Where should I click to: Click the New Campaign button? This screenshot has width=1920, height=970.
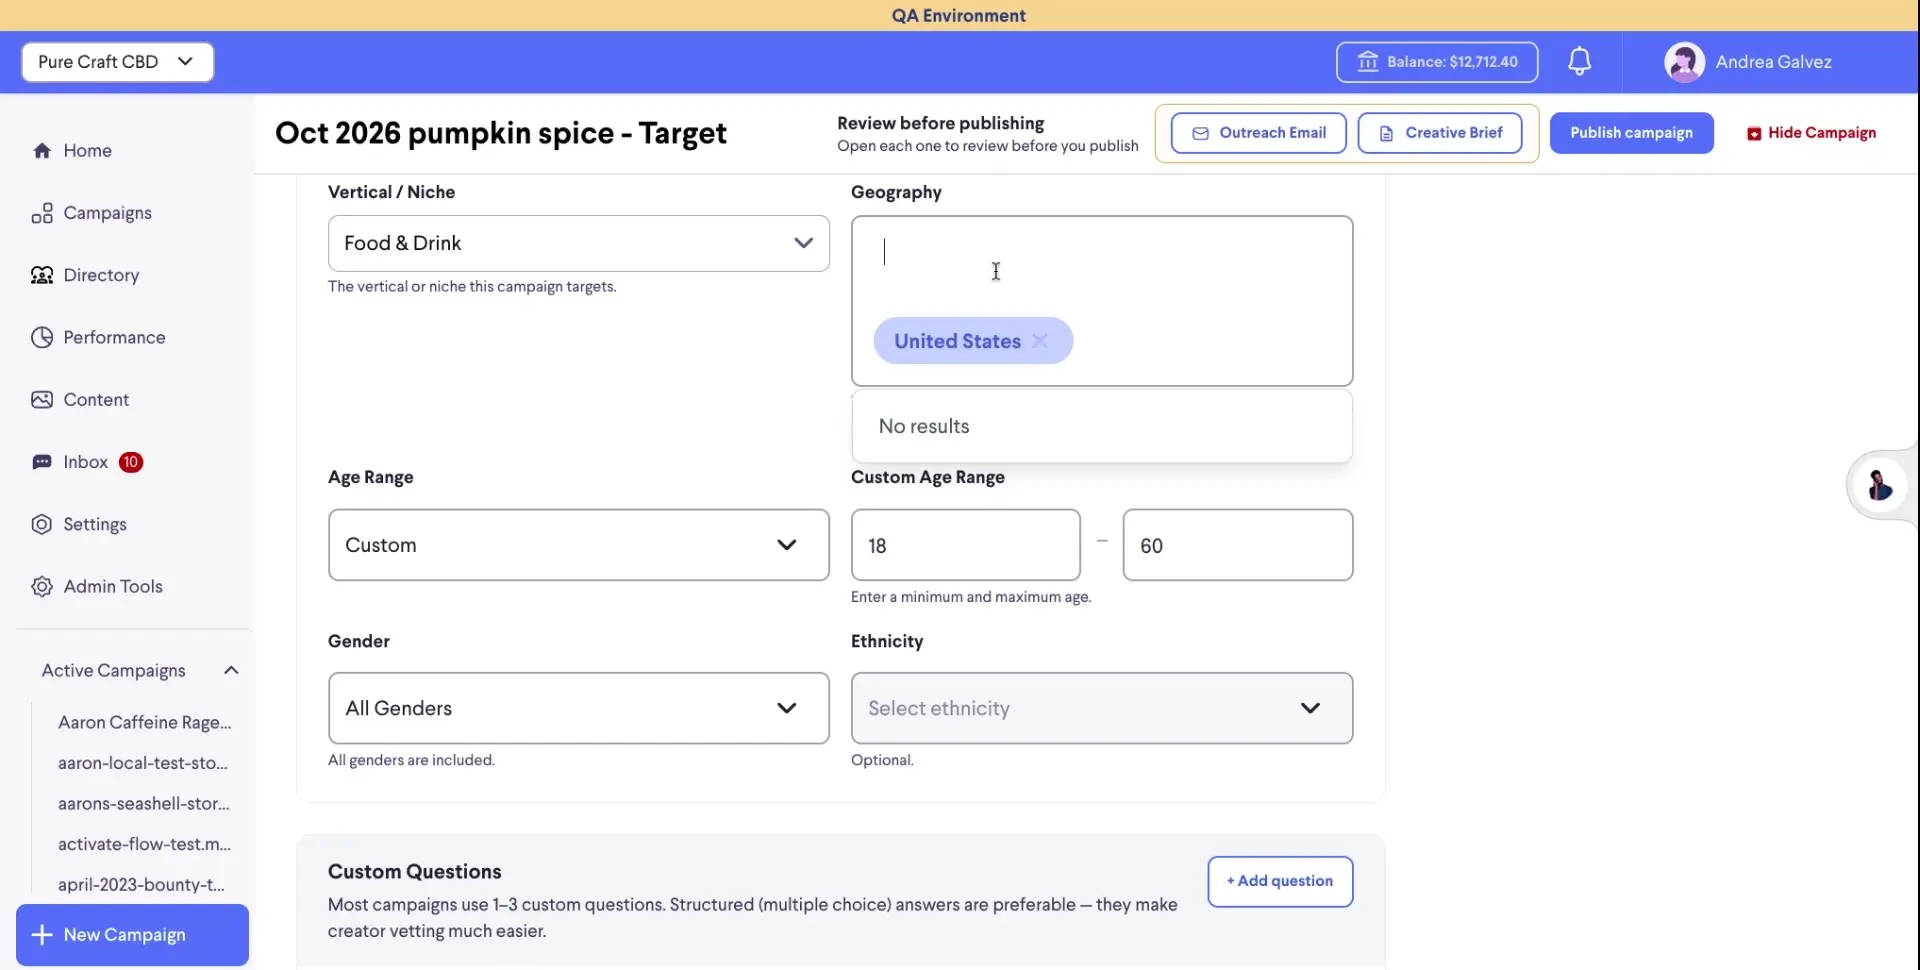pos(132,935)
